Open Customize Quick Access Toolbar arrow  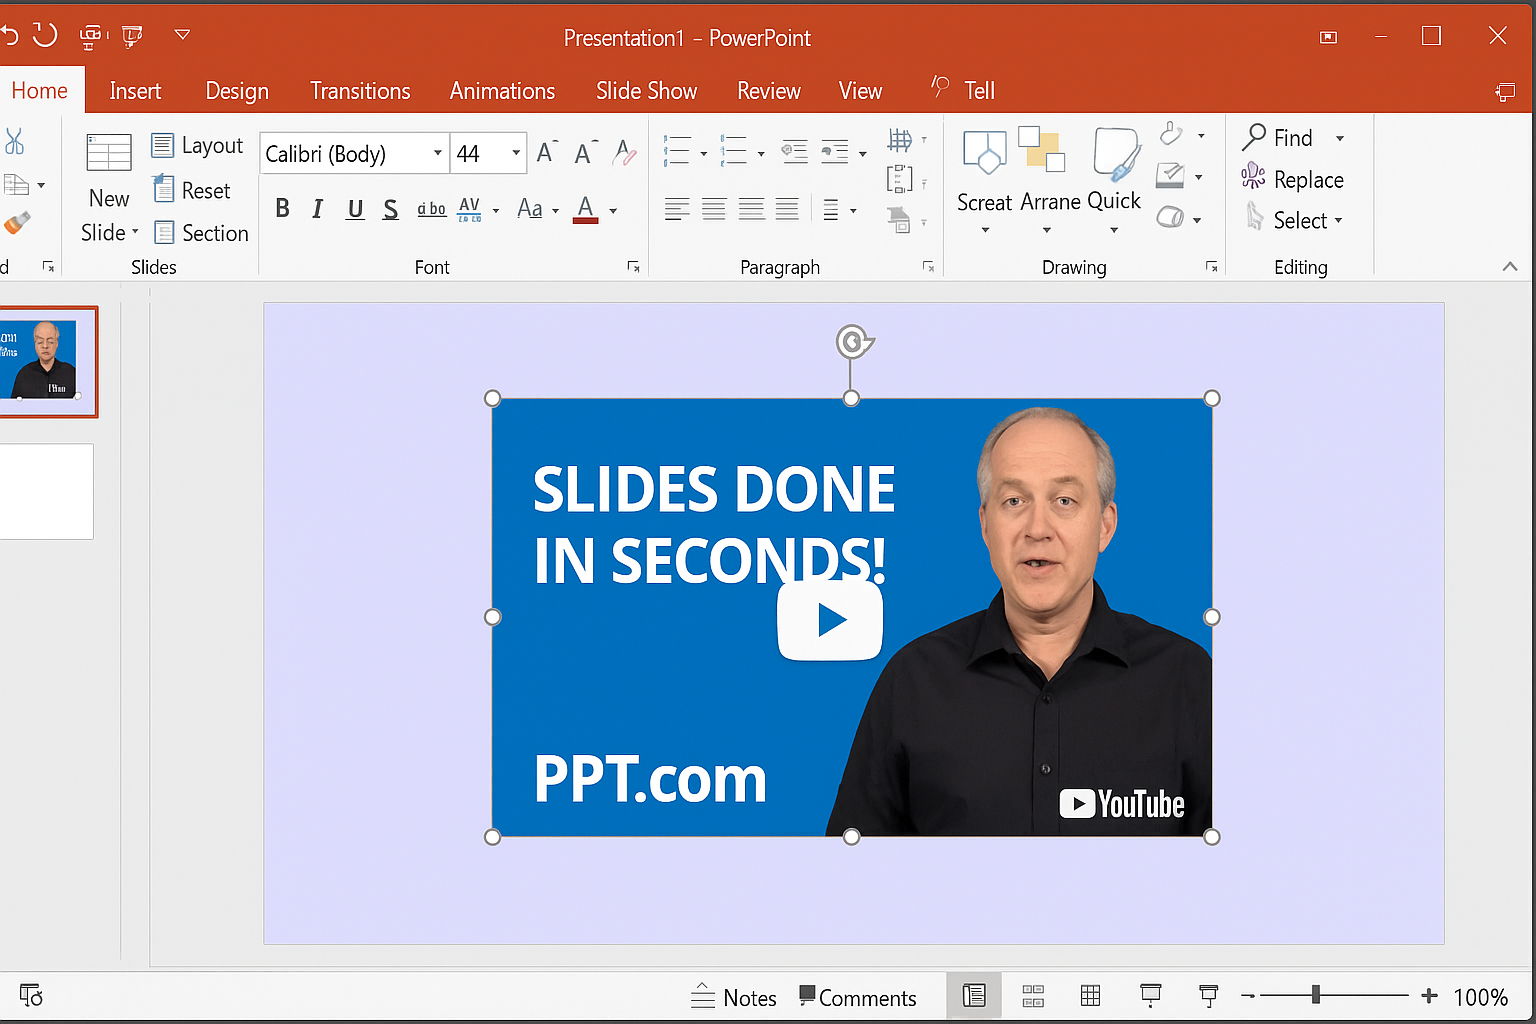[x=182, y=35]
